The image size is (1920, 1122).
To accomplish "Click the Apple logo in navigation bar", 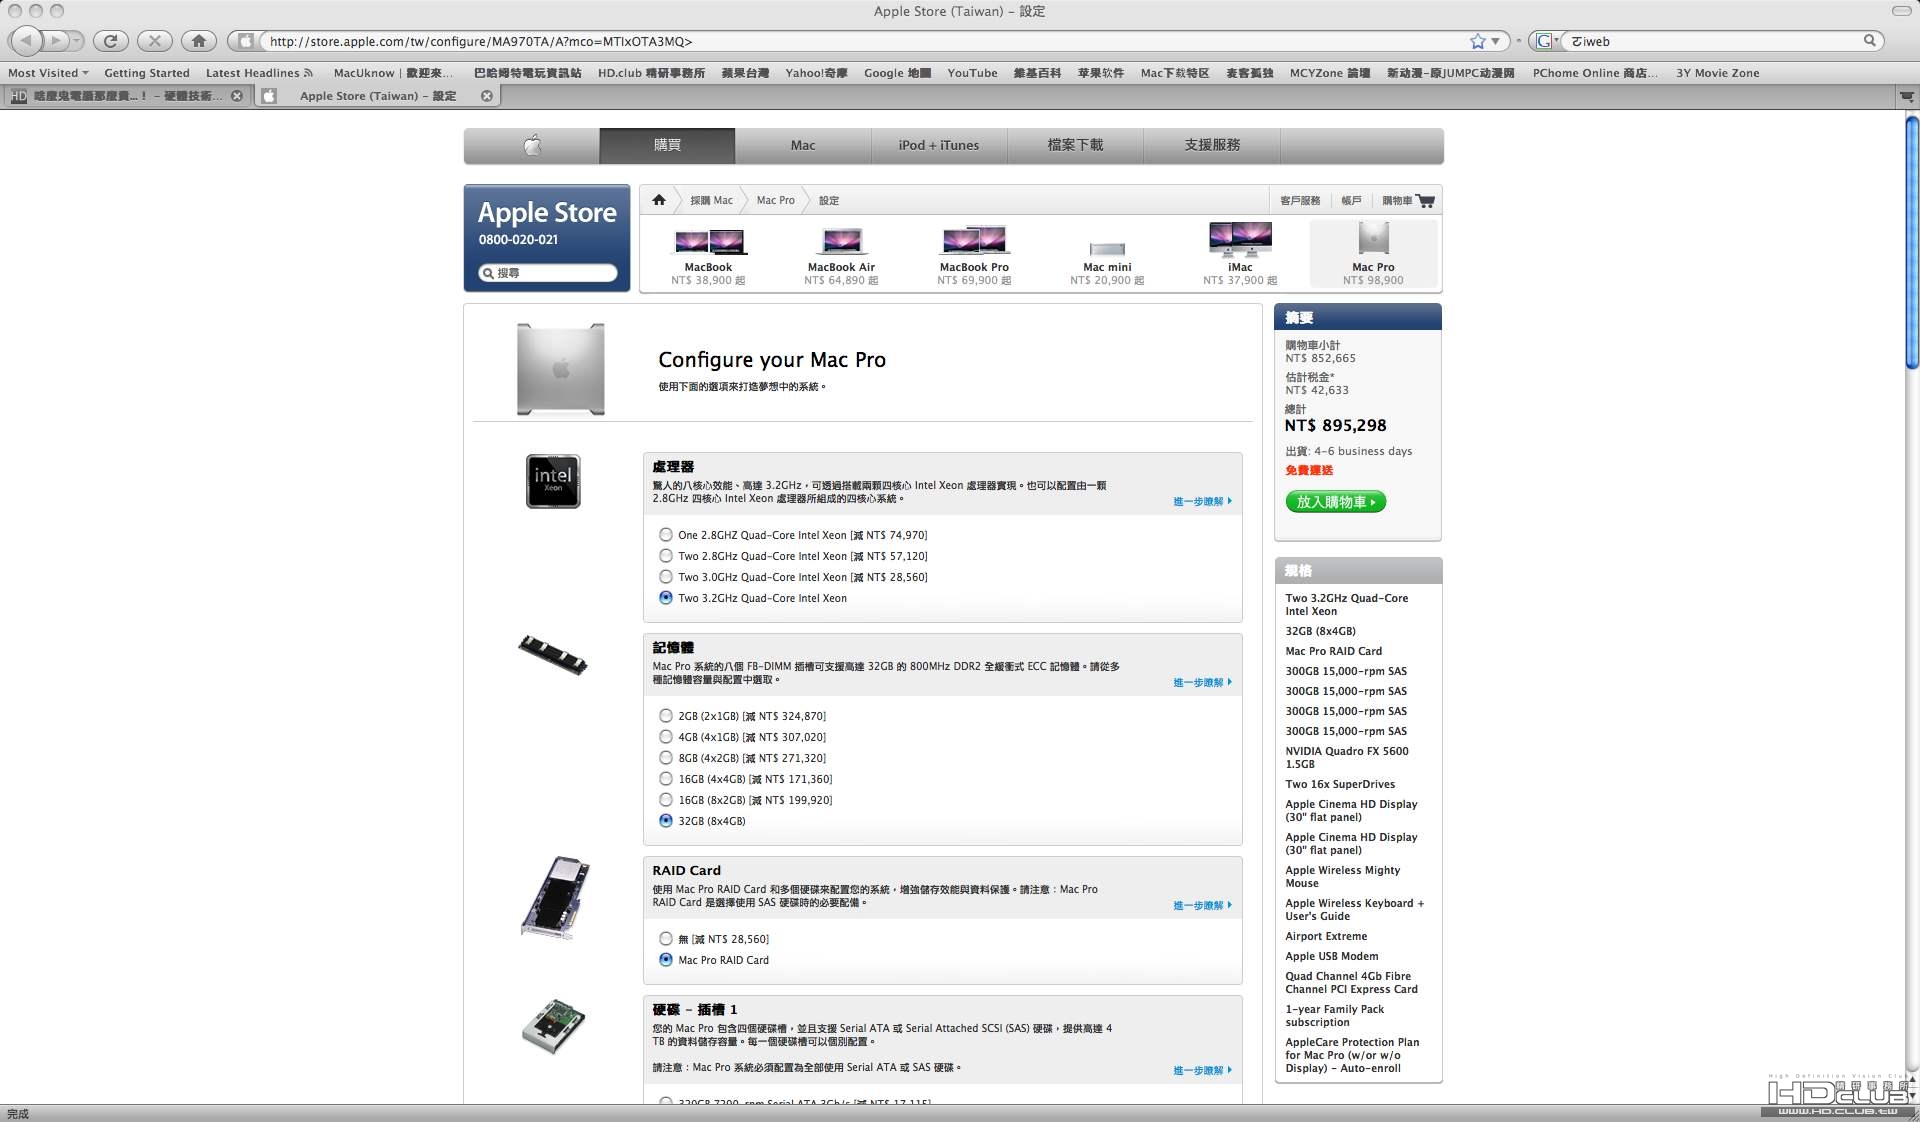I will click(x=532, y=146).
